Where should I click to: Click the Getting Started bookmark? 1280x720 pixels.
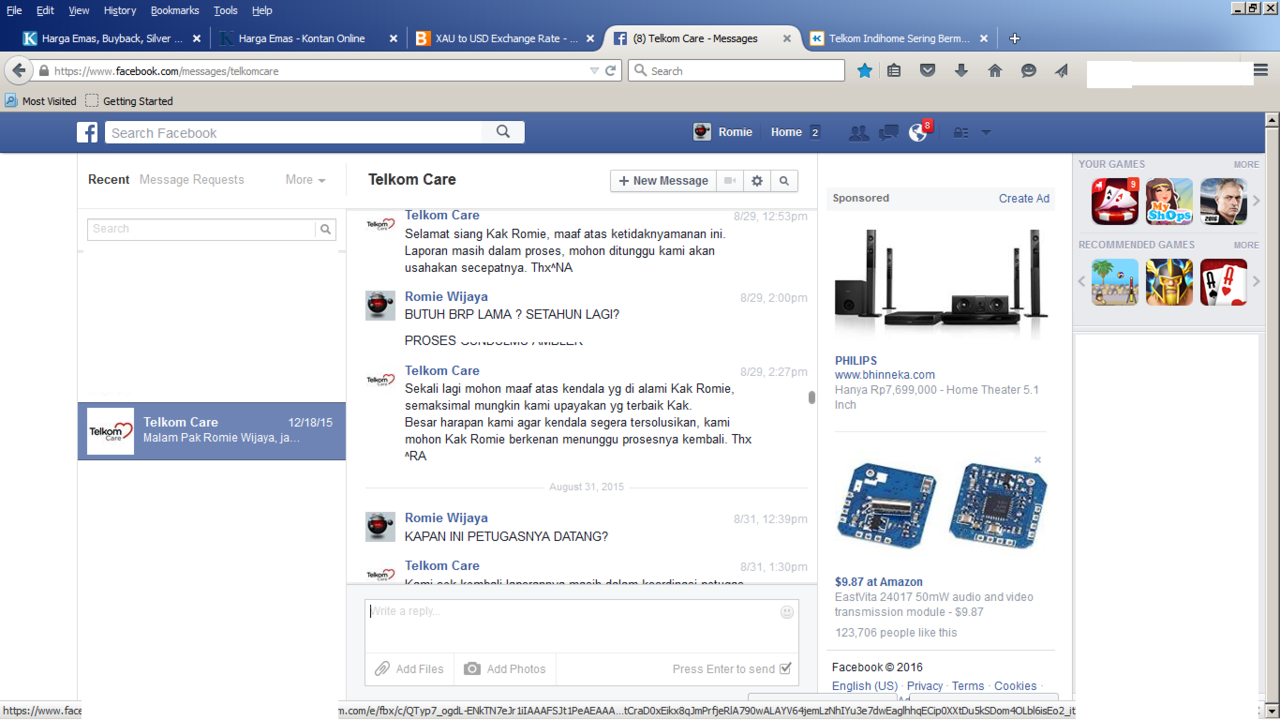pyautogui.click(x=129, y=101)
